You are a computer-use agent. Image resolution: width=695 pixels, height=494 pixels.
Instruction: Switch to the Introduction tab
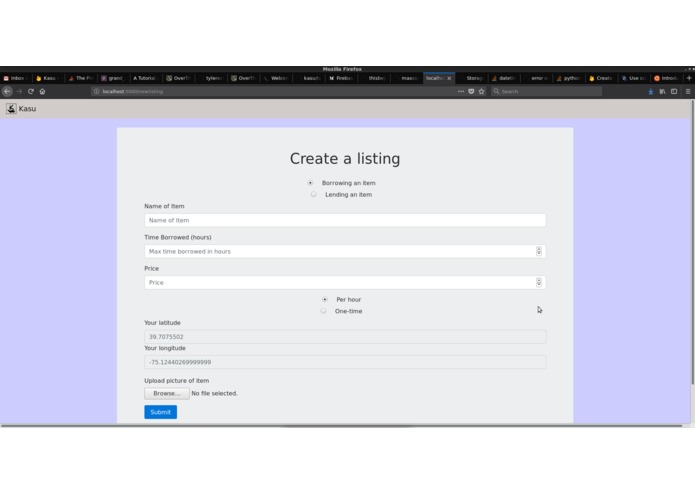[x=666, y=78]
